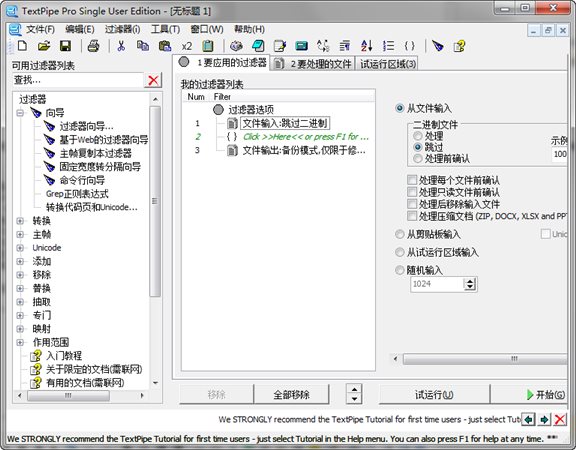
Task: Click the 全部移除 button
Action: 291,395
